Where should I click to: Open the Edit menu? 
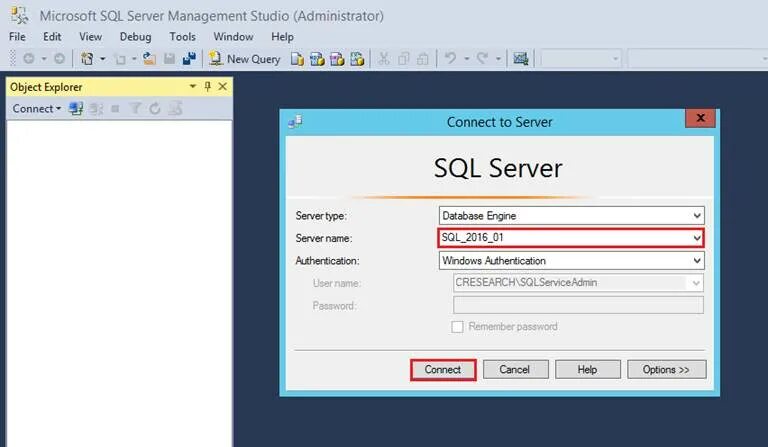click(52, 37)
